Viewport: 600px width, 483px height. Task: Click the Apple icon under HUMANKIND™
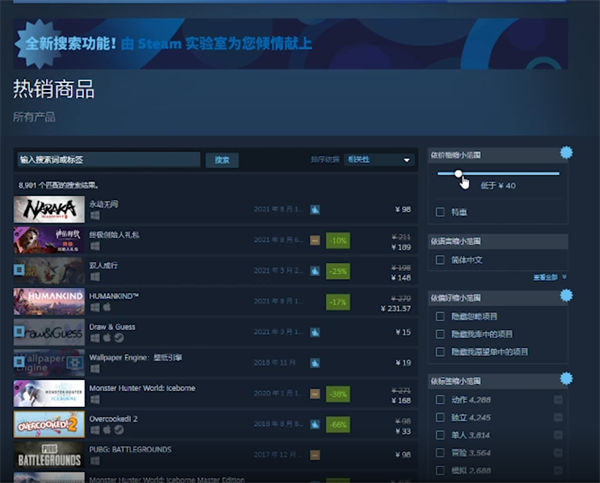tap(107, 307)
